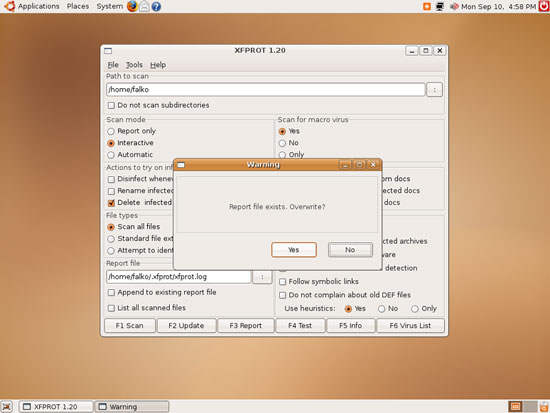Switch to the second workspace in the switcher
Screen dimensions: 550x413
tap(530, 406)
